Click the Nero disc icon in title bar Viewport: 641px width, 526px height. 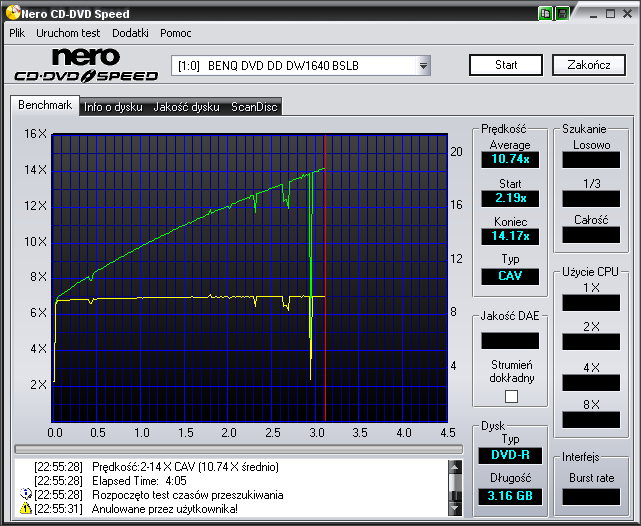click(x=13, y=12)
